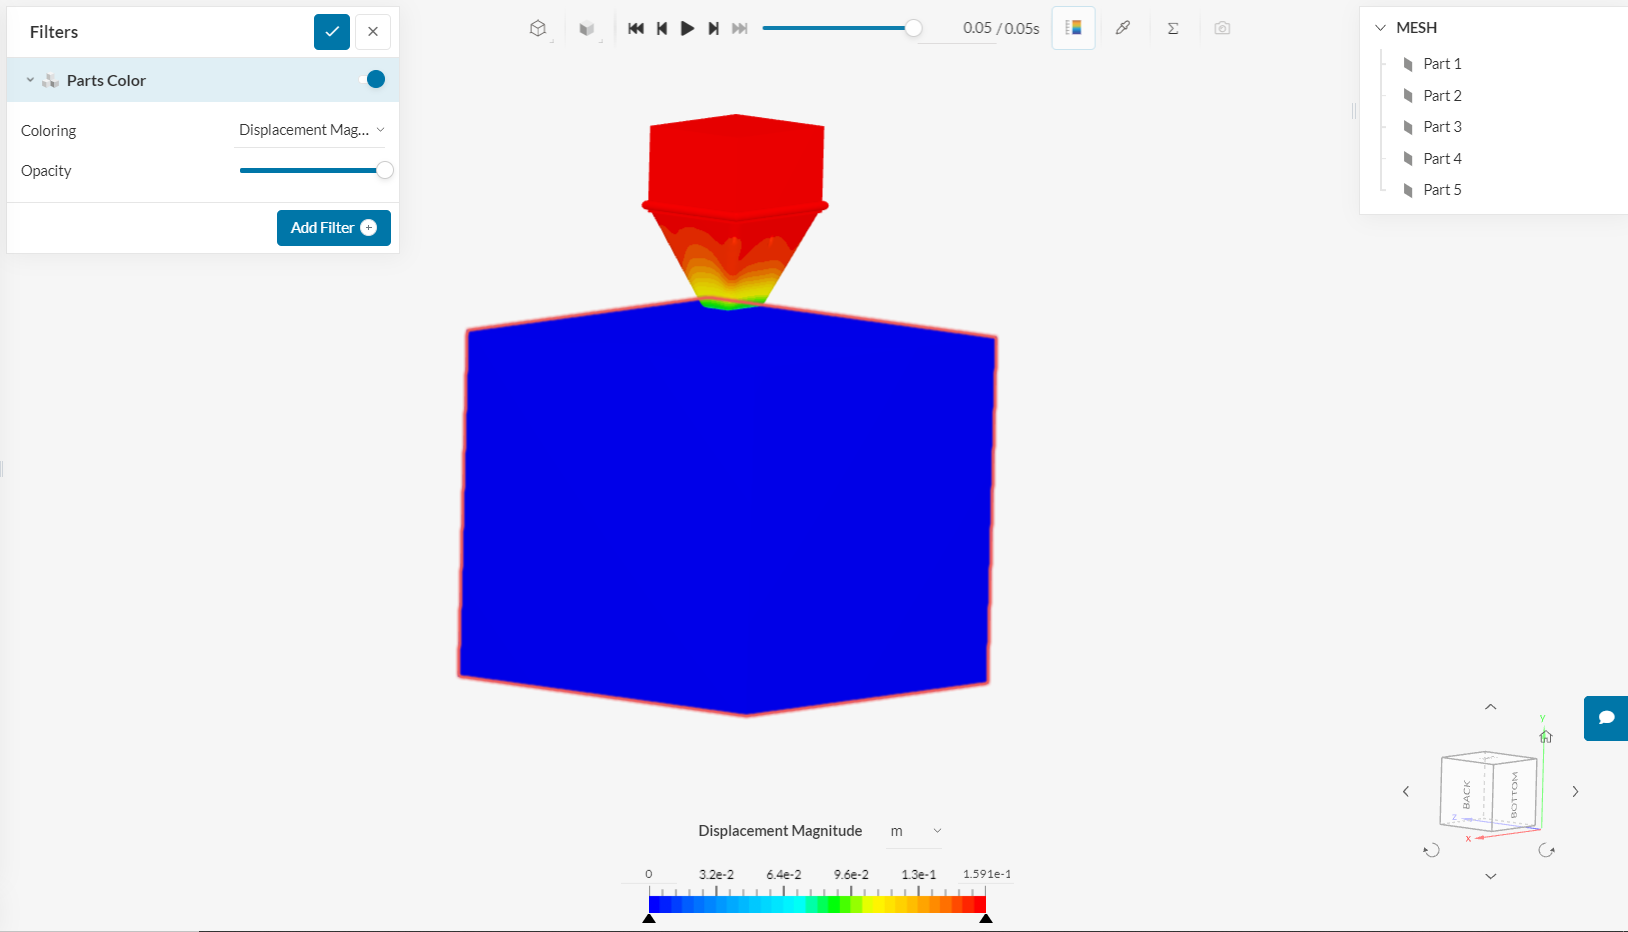Click the time step slider track
Screen dimensions: 1628x932
[838, 28]
